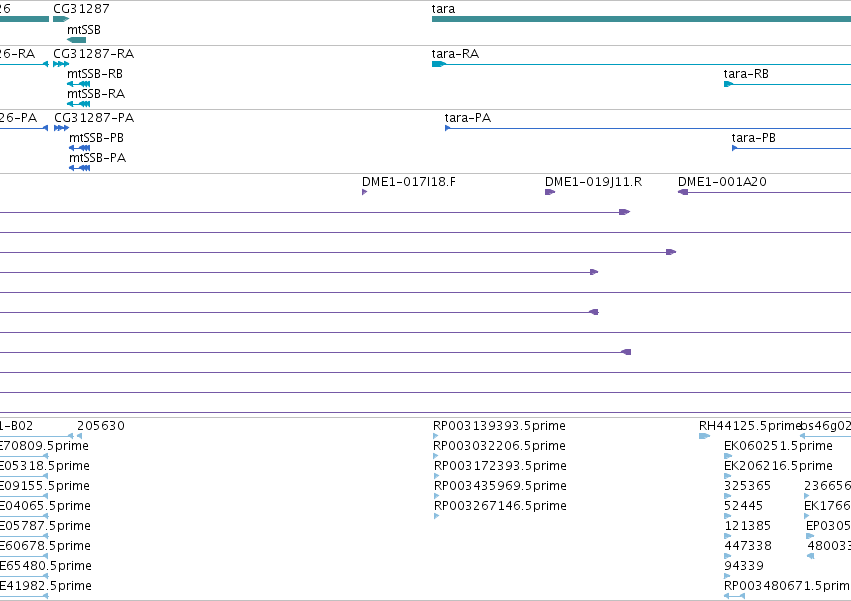This screenshot has height=601, width=851.
Task: Open the CG31287-PA protein label
Action: [x=94, y=118]
